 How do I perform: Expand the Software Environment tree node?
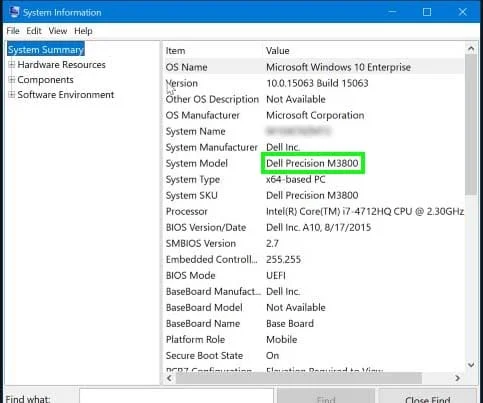(x=12, y=95)
